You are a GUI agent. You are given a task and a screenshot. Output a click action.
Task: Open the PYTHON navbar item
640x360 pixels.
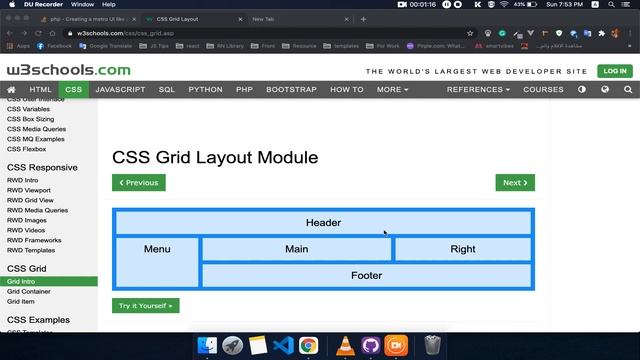point(205,89)
